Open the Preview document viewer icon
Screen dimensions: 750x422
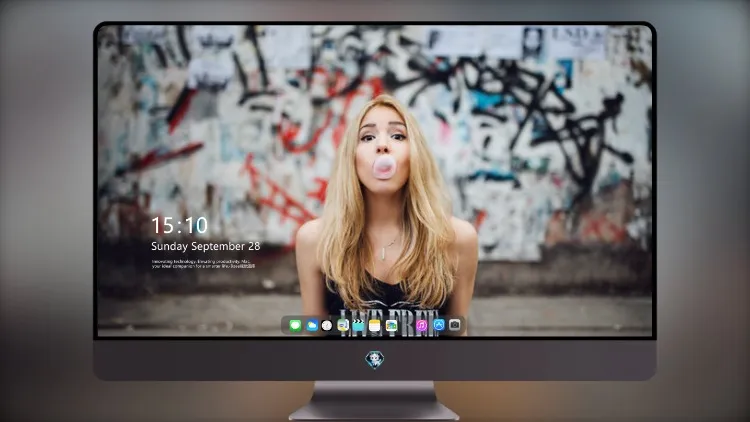coord(343,326)
